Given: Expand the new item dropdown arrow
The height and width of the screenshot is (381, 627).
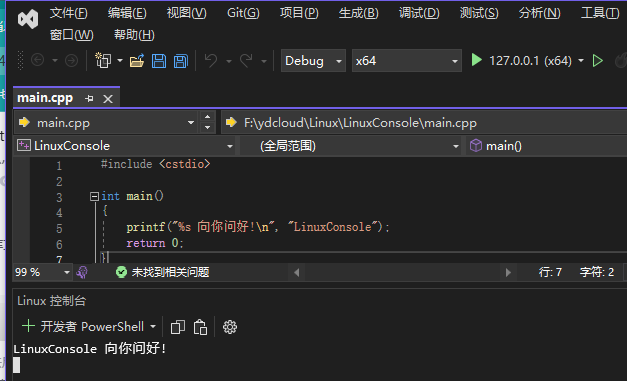Looking at the screenshot, I should [120, 61].
